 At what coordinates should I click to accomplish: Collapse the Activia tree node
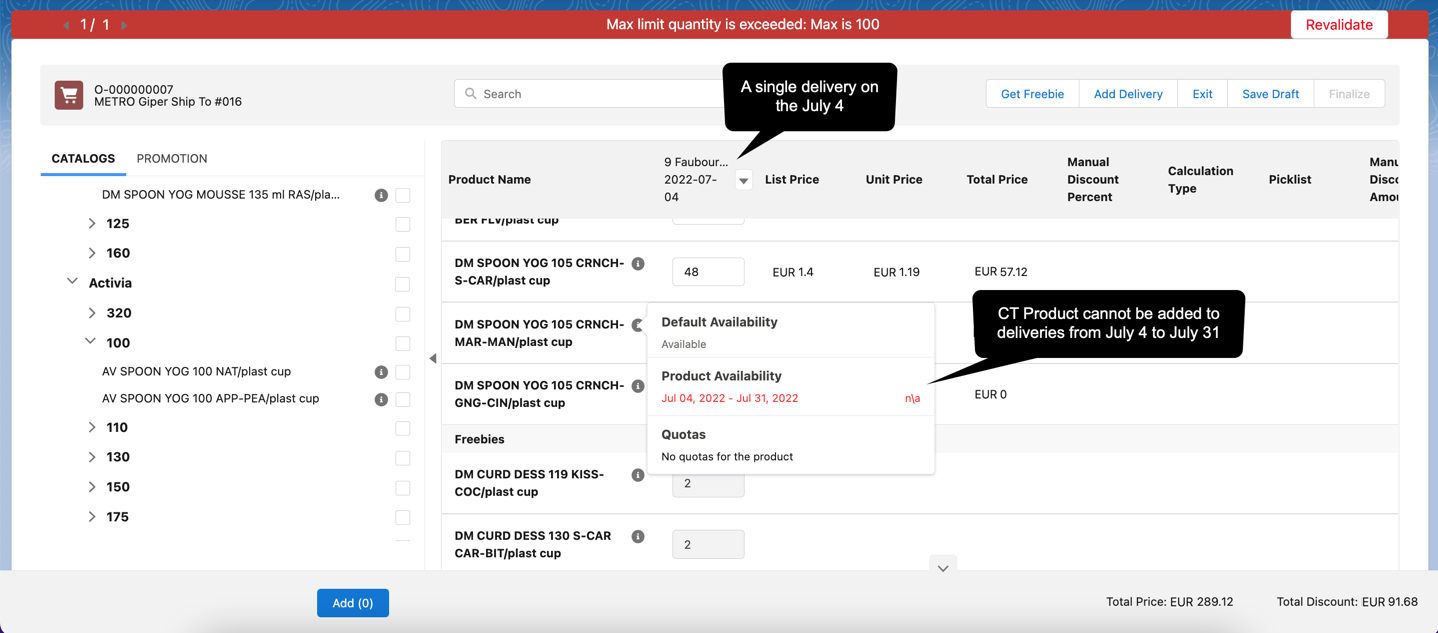[72, 283]
